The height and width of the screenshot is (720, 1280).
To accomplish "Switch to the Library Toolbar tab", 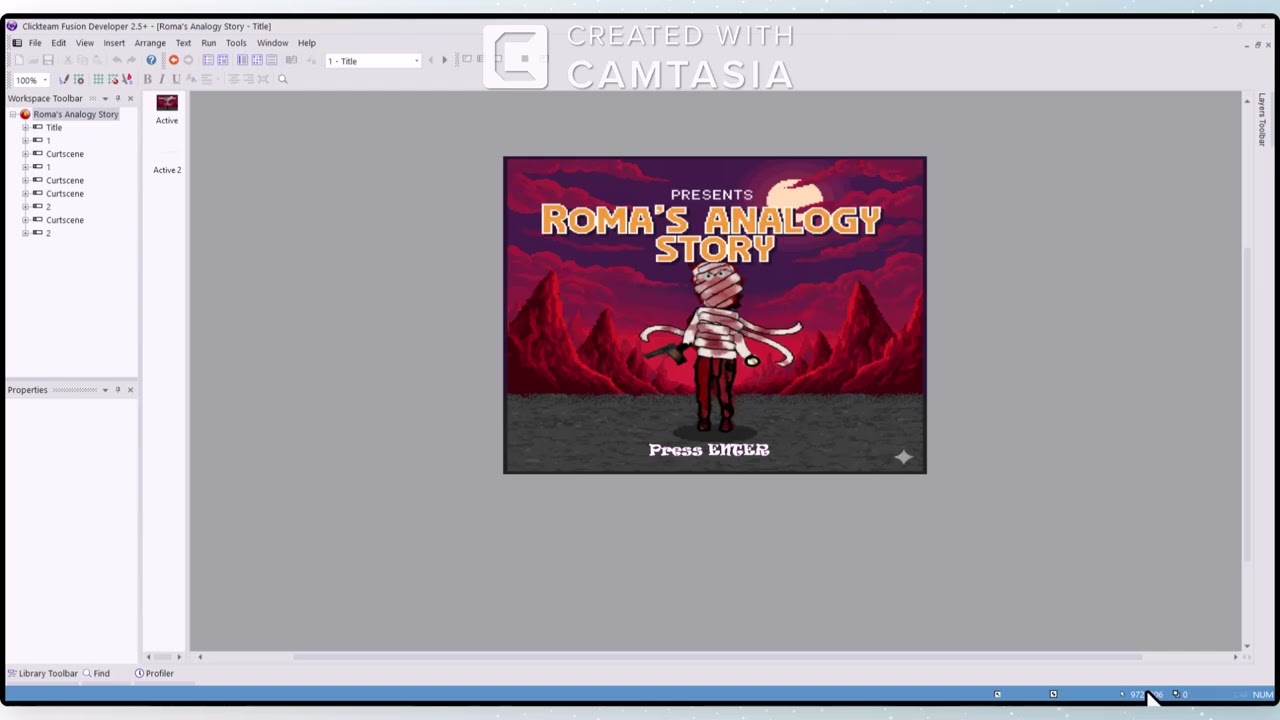I will point(42,674).
